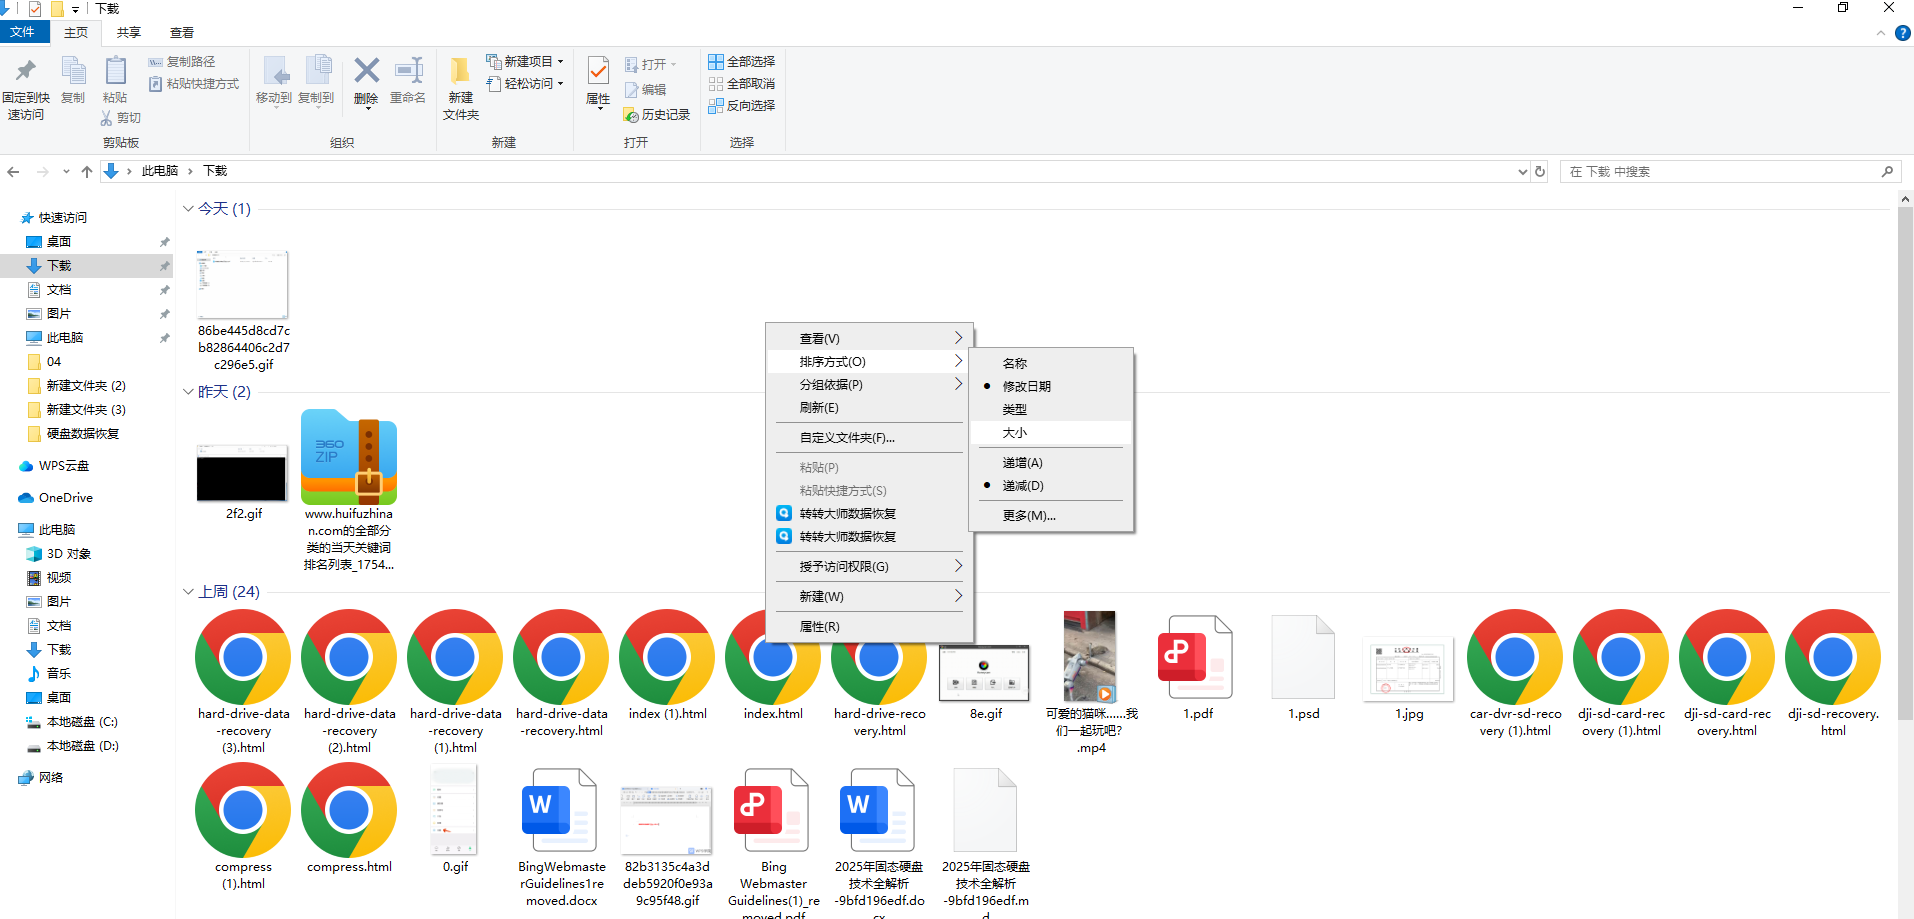Click 此电脑 in the address breadcrumb

(x=160, y=171)
